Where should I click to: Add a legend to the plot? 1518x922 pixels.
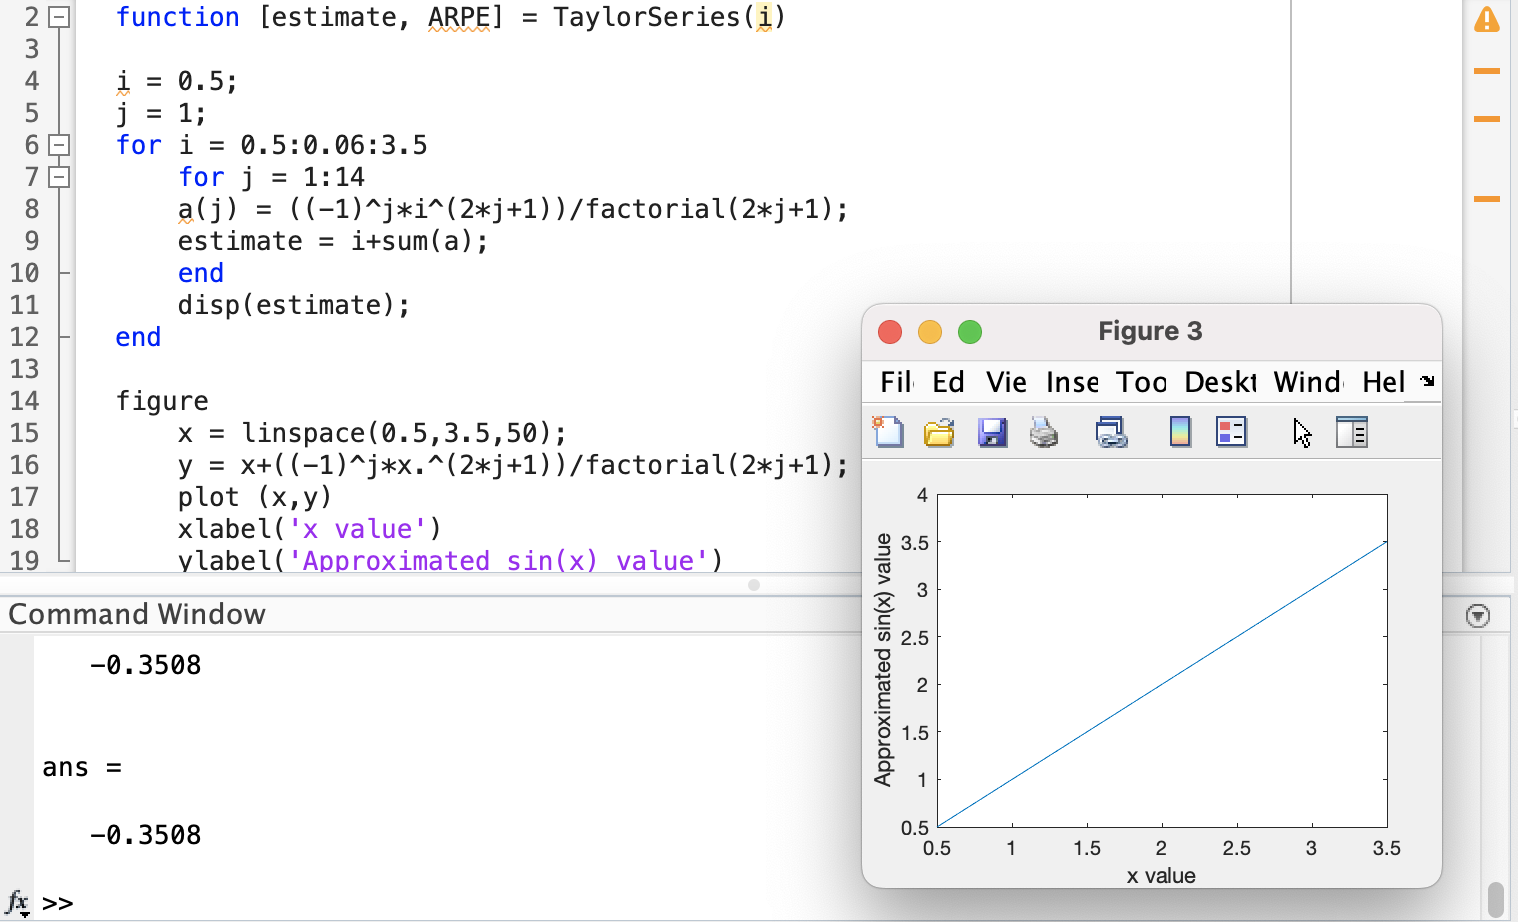1230,431
